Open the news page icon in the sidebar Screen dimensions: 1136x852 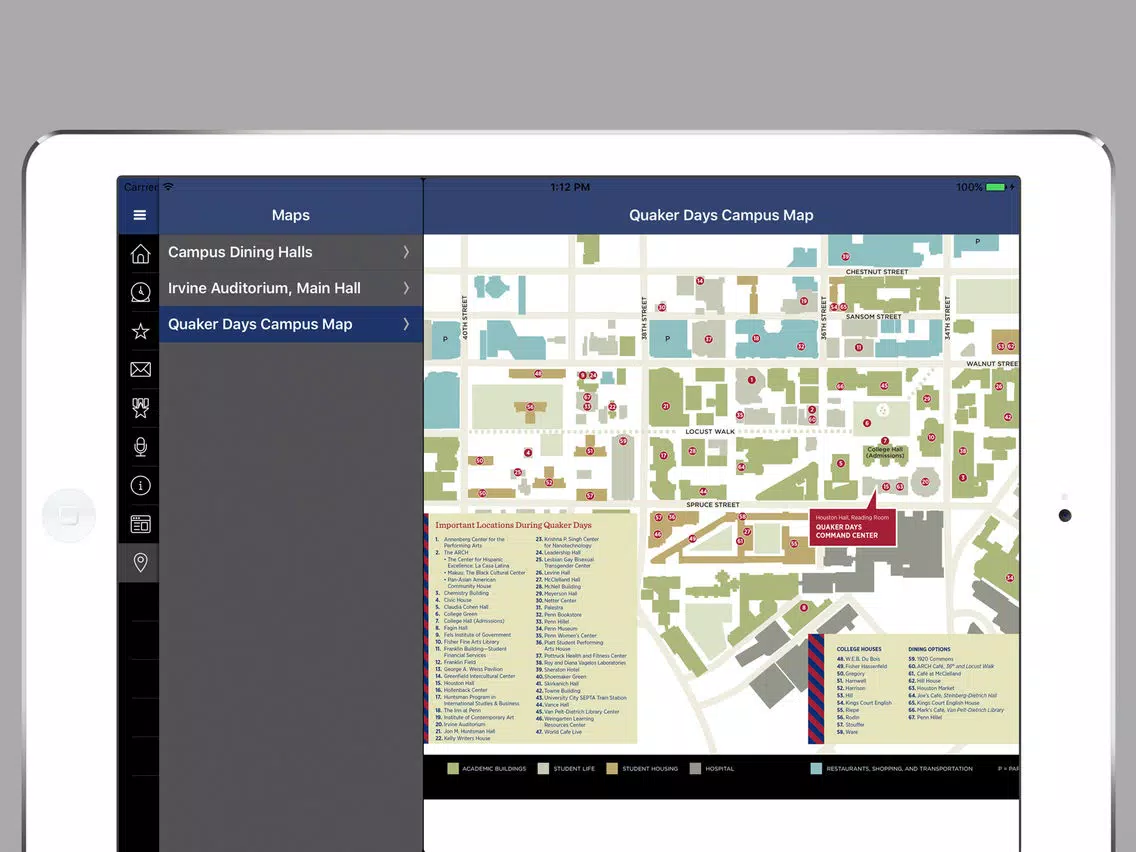click(x=141, y=524)
